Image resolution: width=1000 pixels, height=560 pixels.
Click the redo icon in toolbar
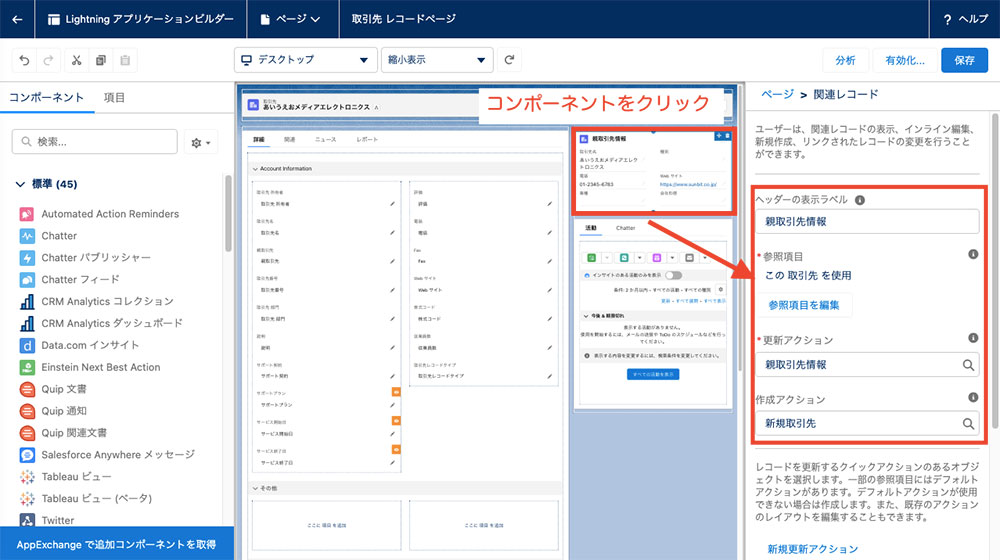tap(48, 60)
